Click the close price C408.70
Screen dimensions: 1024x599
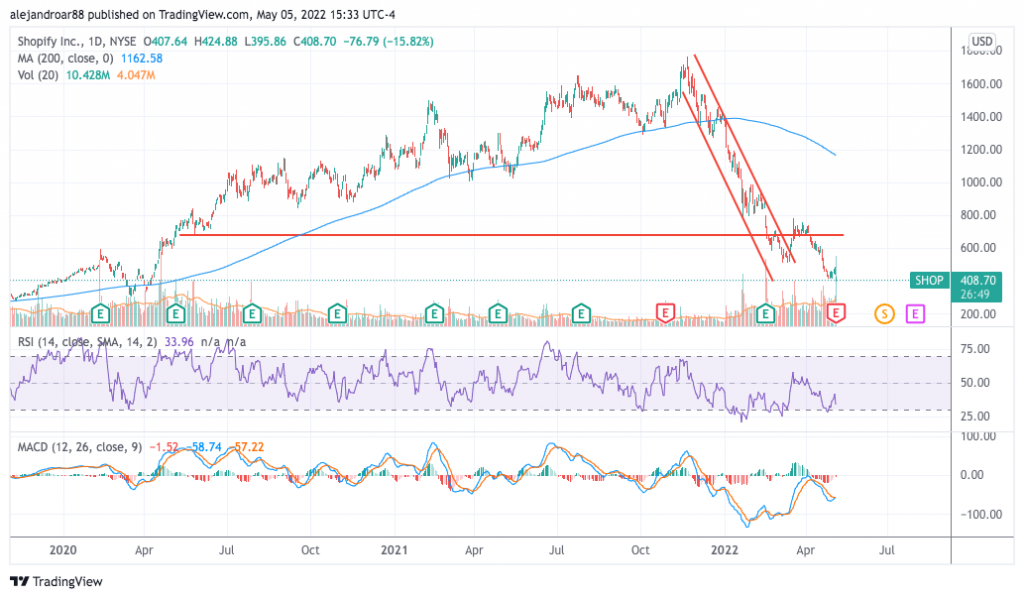click(315, 41)
